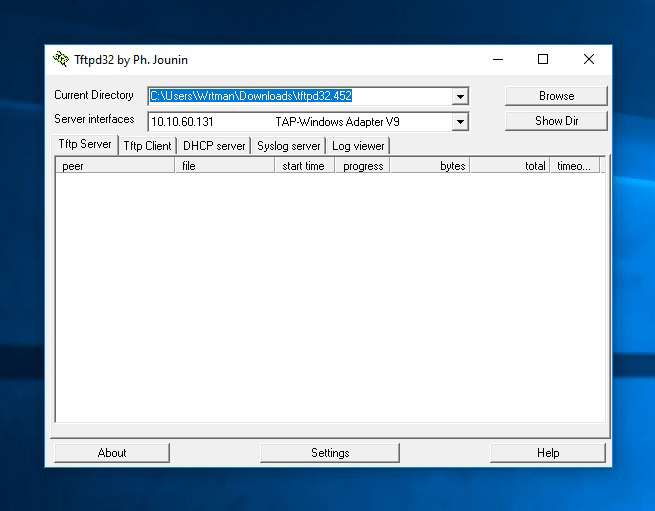Switch to the Log viewer tab

coord(358,146)
